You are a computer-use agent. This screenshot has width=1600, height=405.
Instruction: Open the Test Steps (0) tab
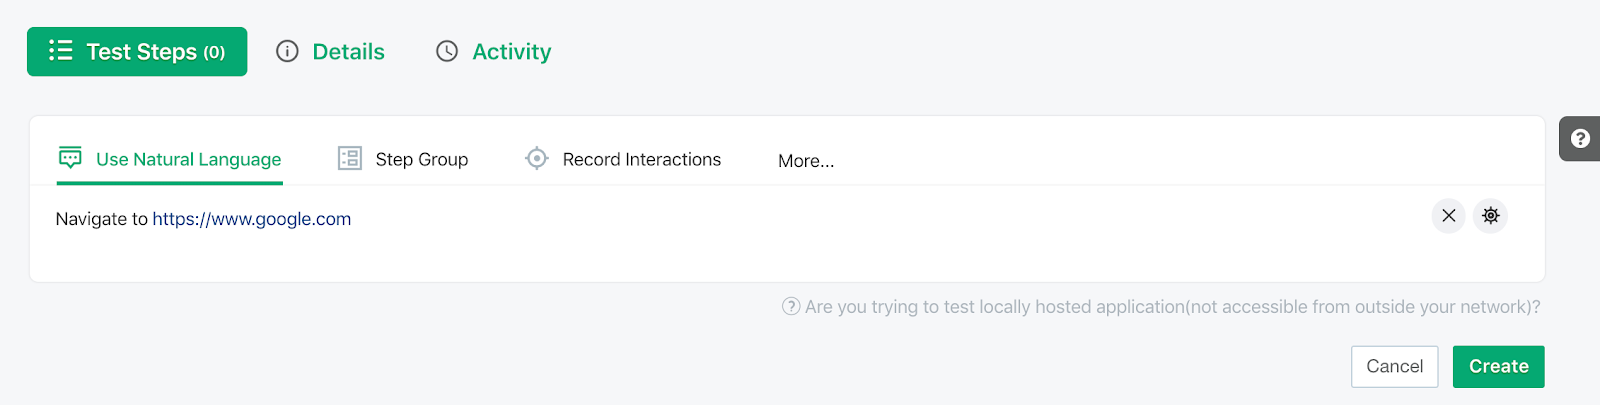137,51
